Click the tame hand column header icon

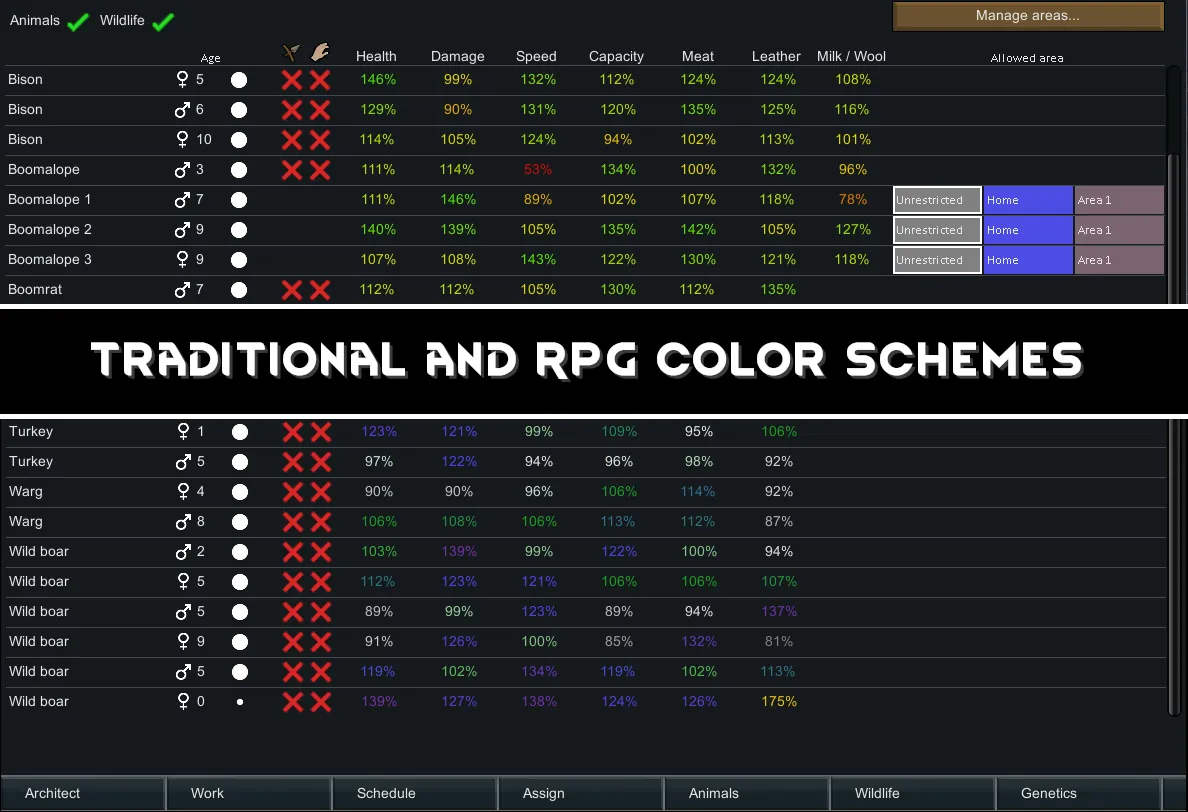[319, 53]
